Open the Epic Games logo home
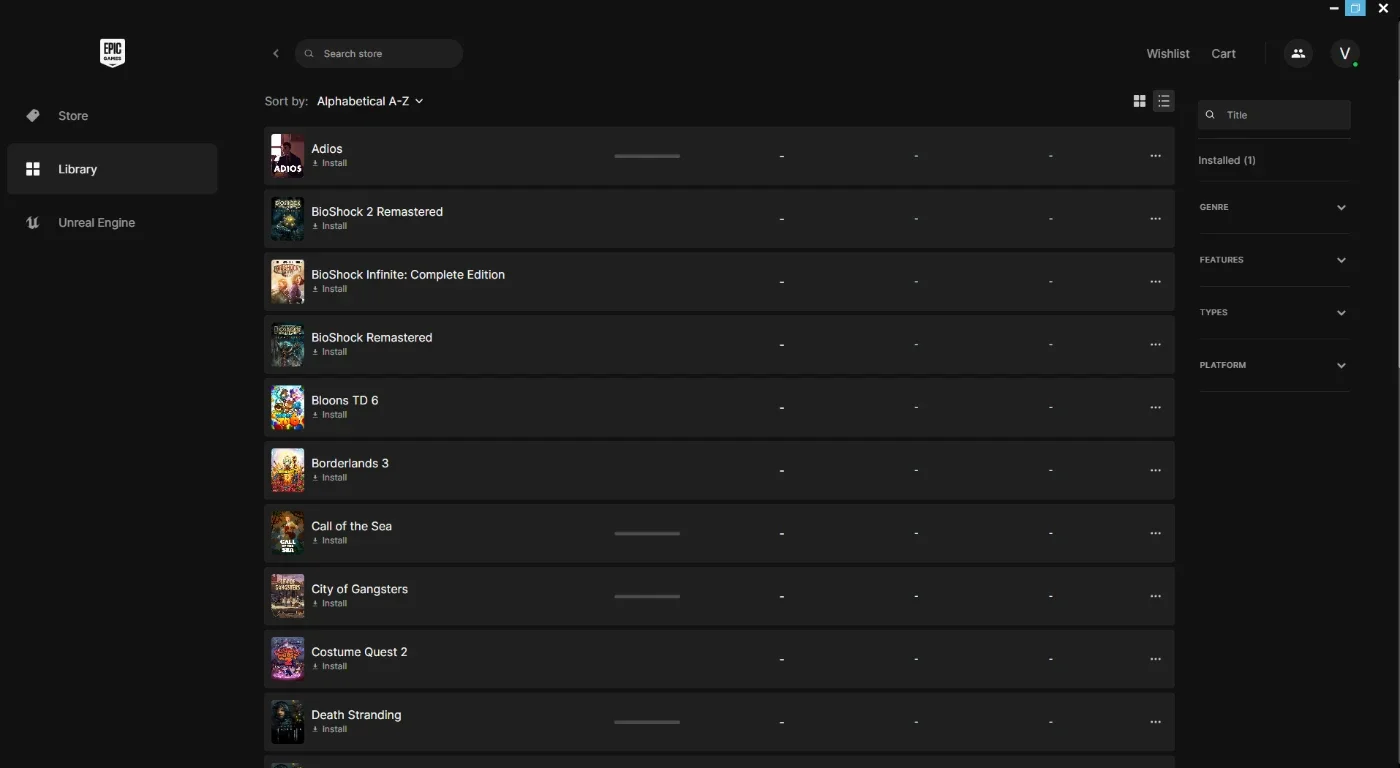This screenshot has width=1400, height=768. tap(112, 53)
